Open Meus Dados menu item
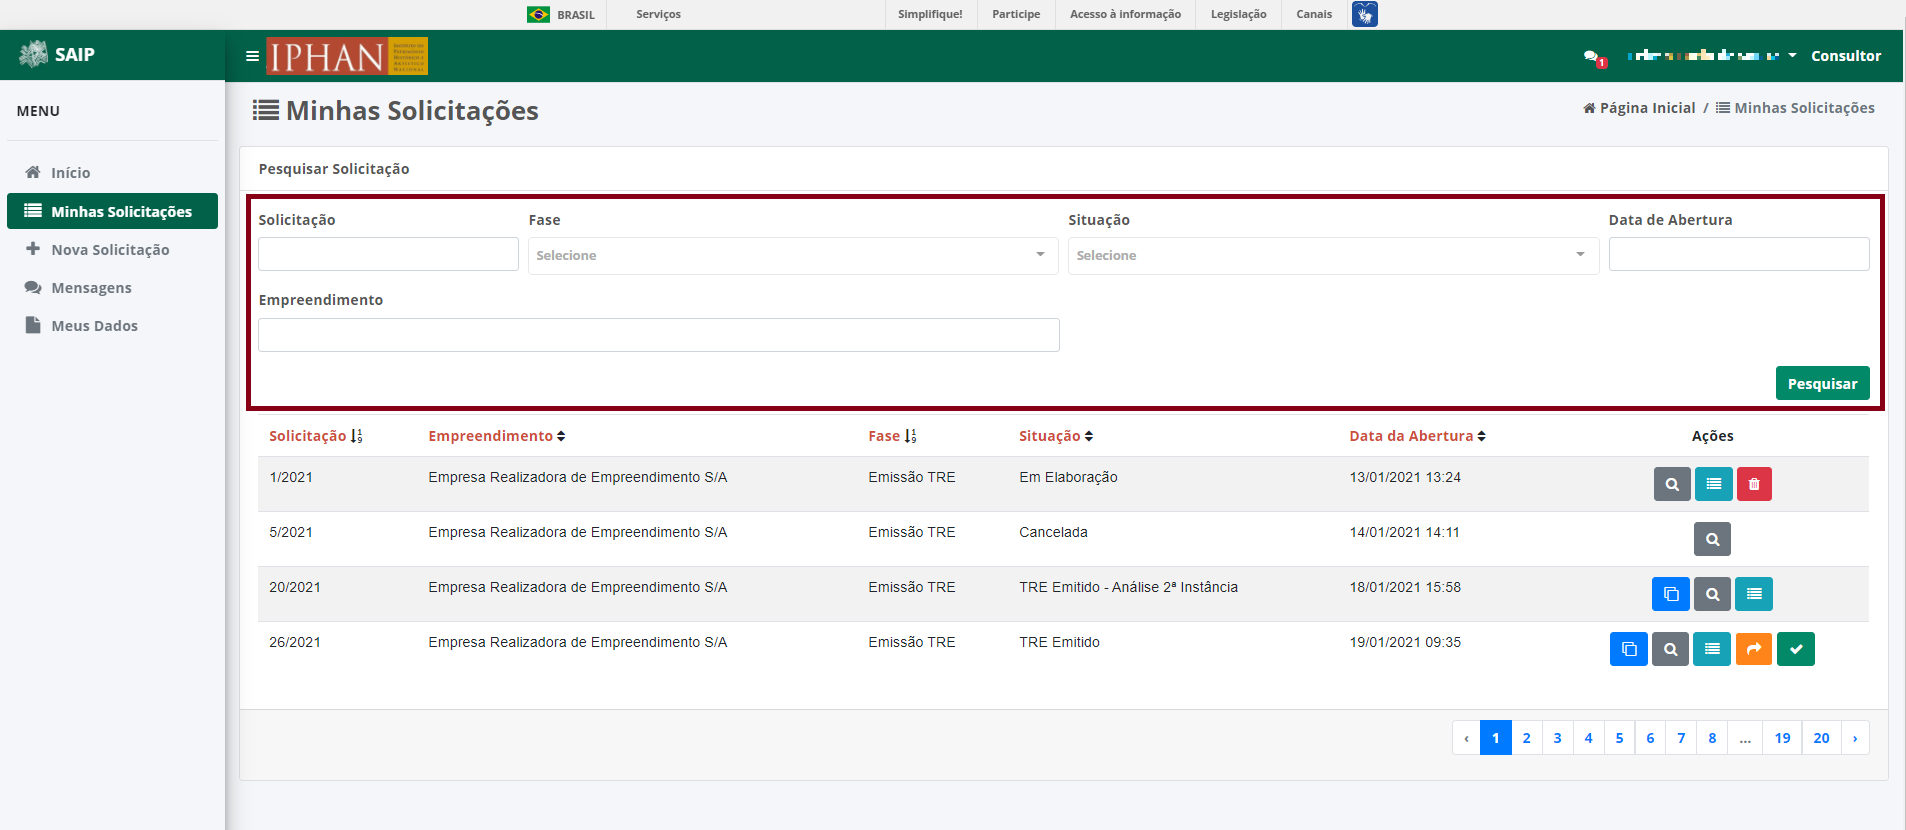Screen dimensions: 1906x830 coord(112,326)
